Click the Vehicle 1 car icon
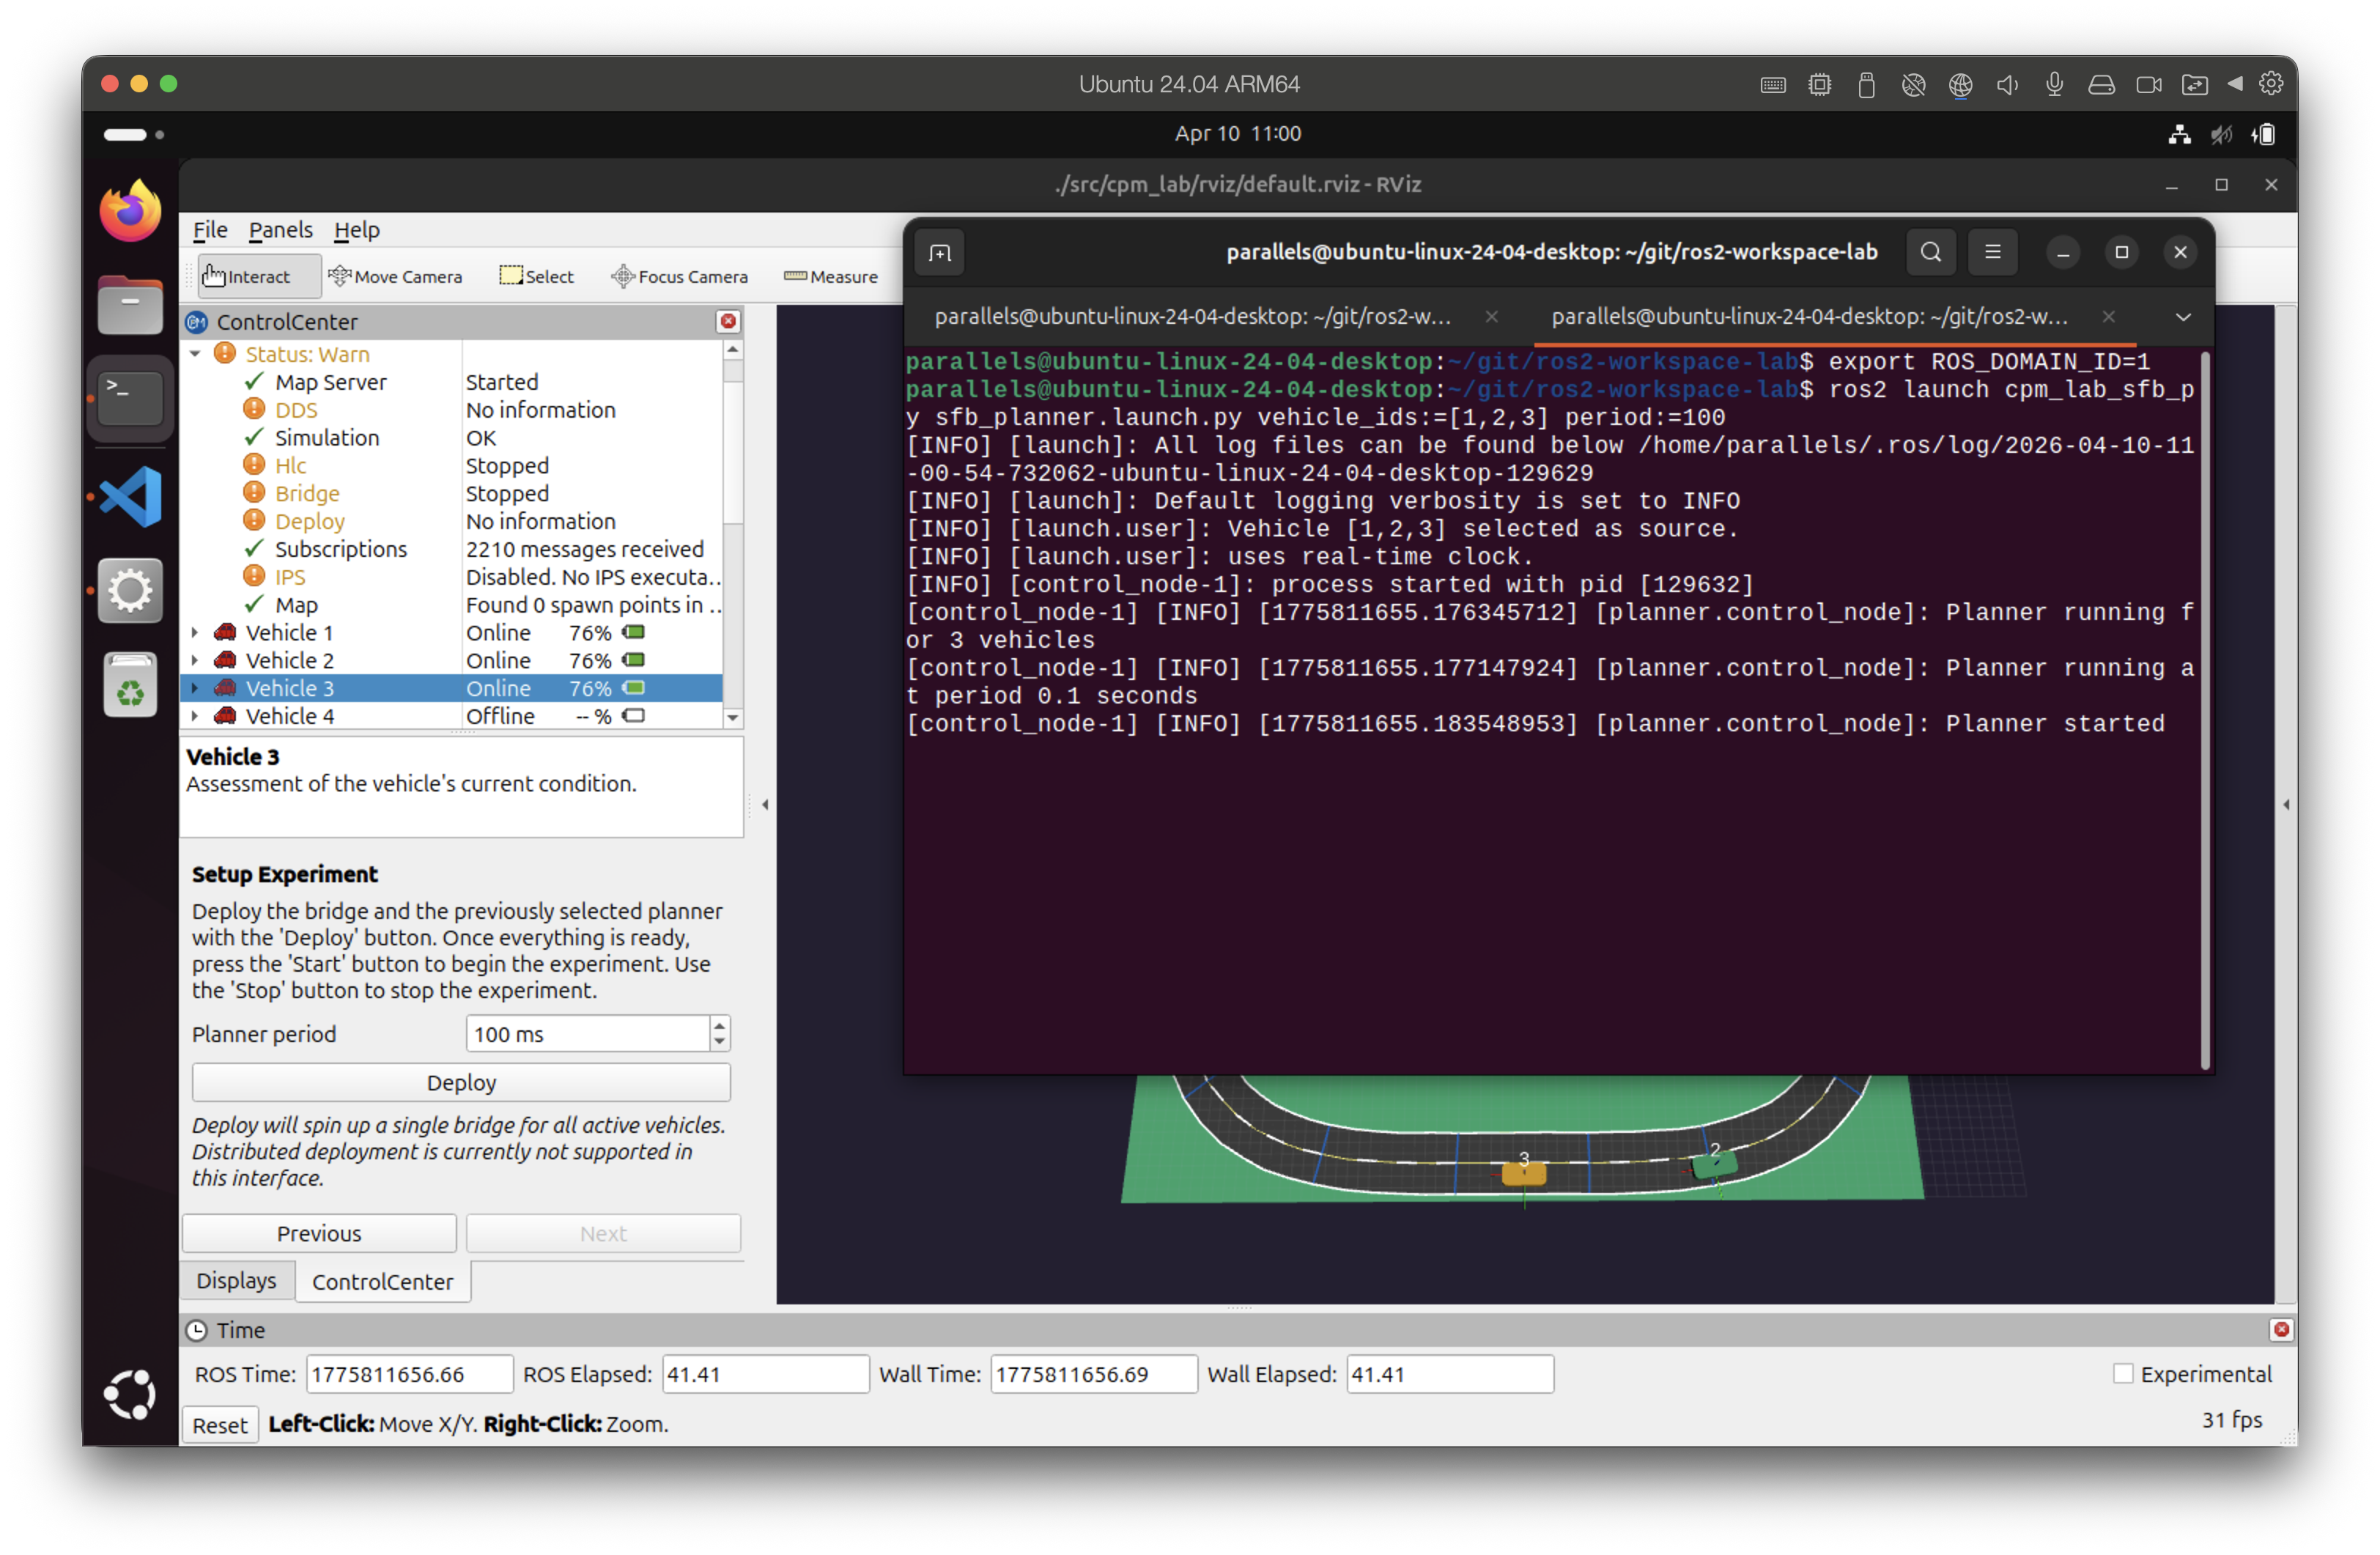This screenshot has width=2380, height=1555. (x=226, y=632)
